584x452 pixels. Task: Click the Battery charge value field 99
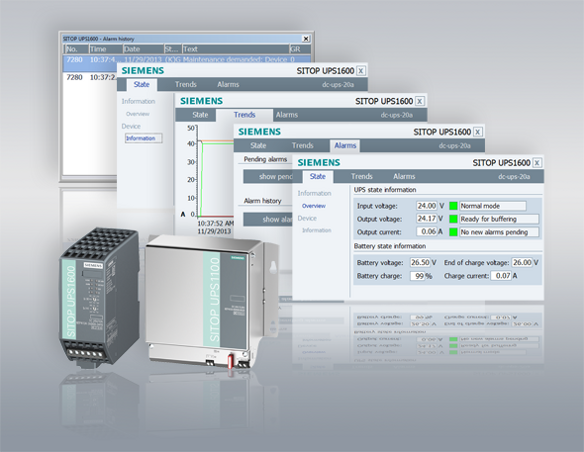point(418,276)
